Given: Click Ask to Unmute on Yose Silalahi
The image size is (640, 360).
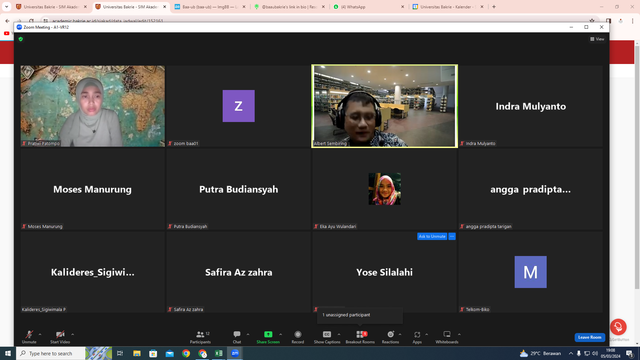Looking at the screenshot, I should point(432,236).
